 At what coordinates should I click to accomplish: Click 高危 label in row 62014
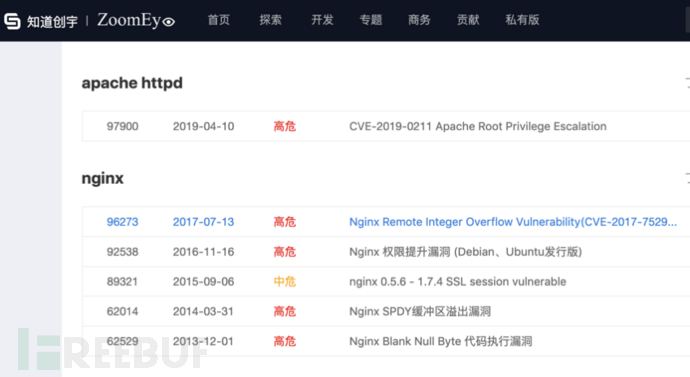285,311
